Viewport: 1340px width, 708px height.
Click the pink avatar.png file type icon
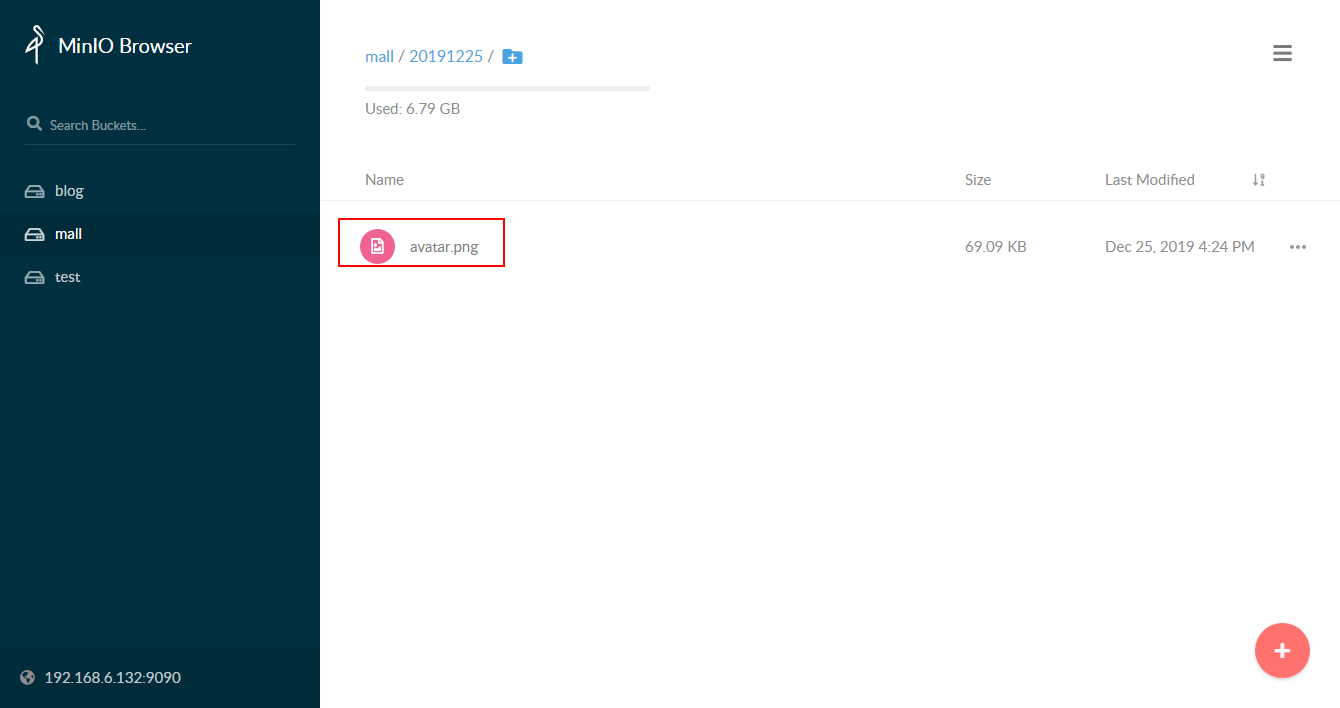tap(377, 247)
